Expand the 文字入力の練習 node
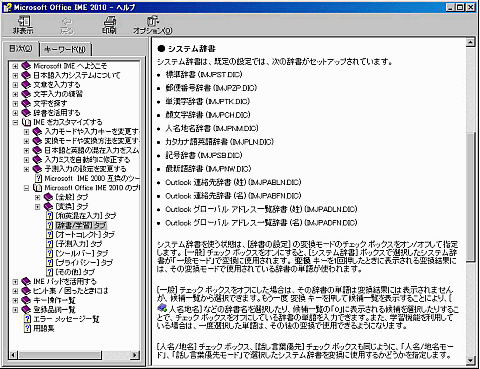This screenshot has width=480, height=369. pyautogui.click(x=15, y=94)
